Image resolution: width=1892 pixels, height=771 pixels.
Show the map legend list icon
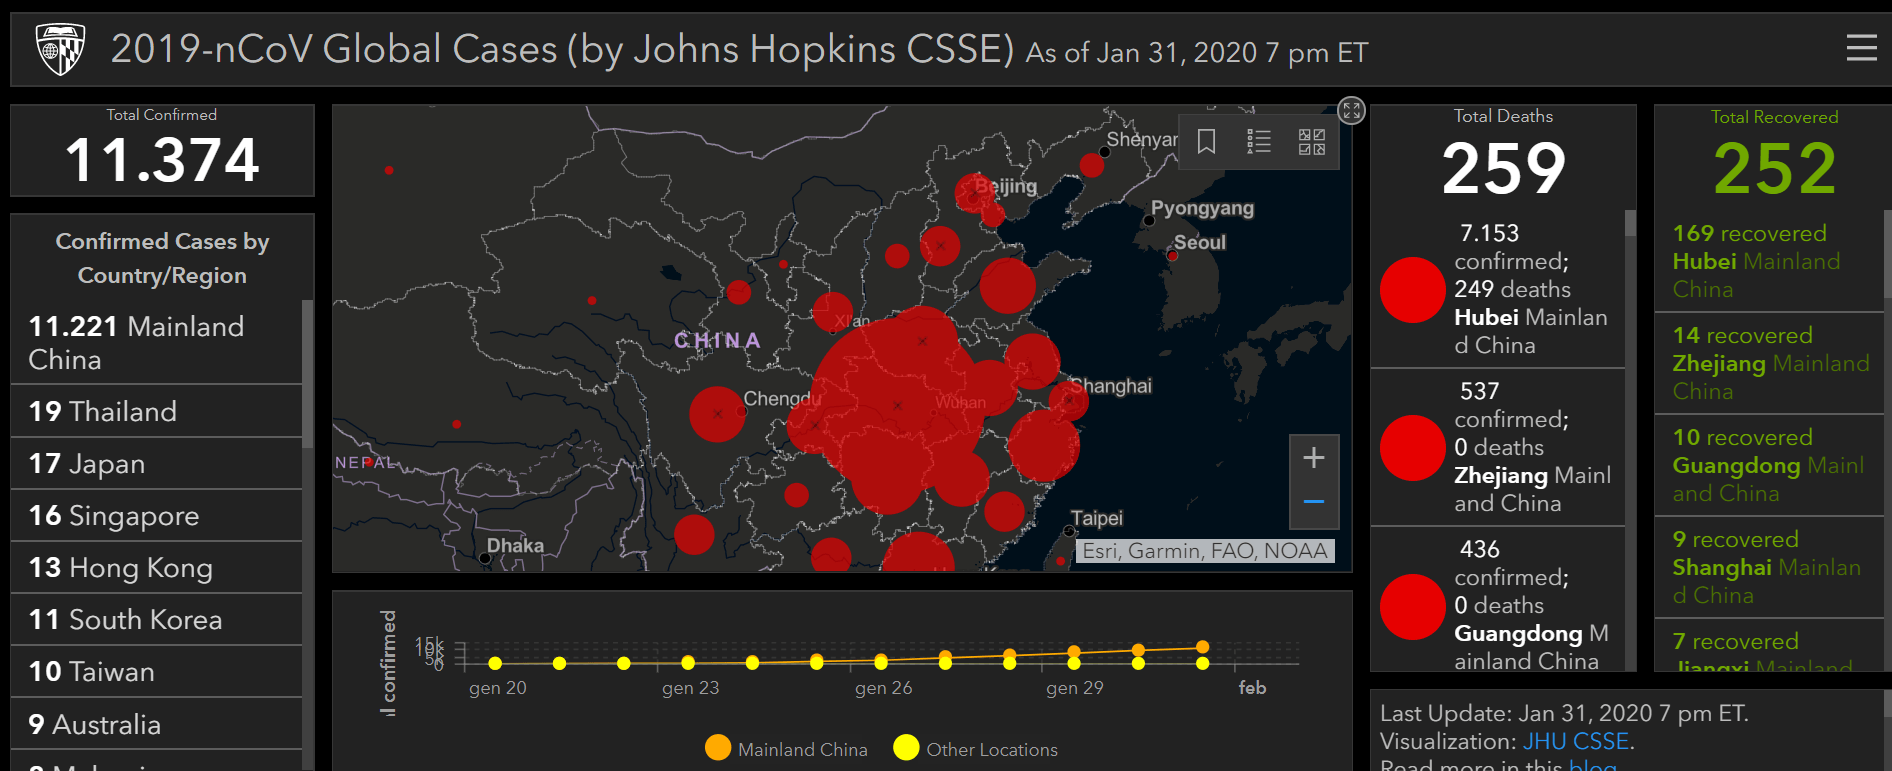pyautogui.click(x=1259, y=142)
